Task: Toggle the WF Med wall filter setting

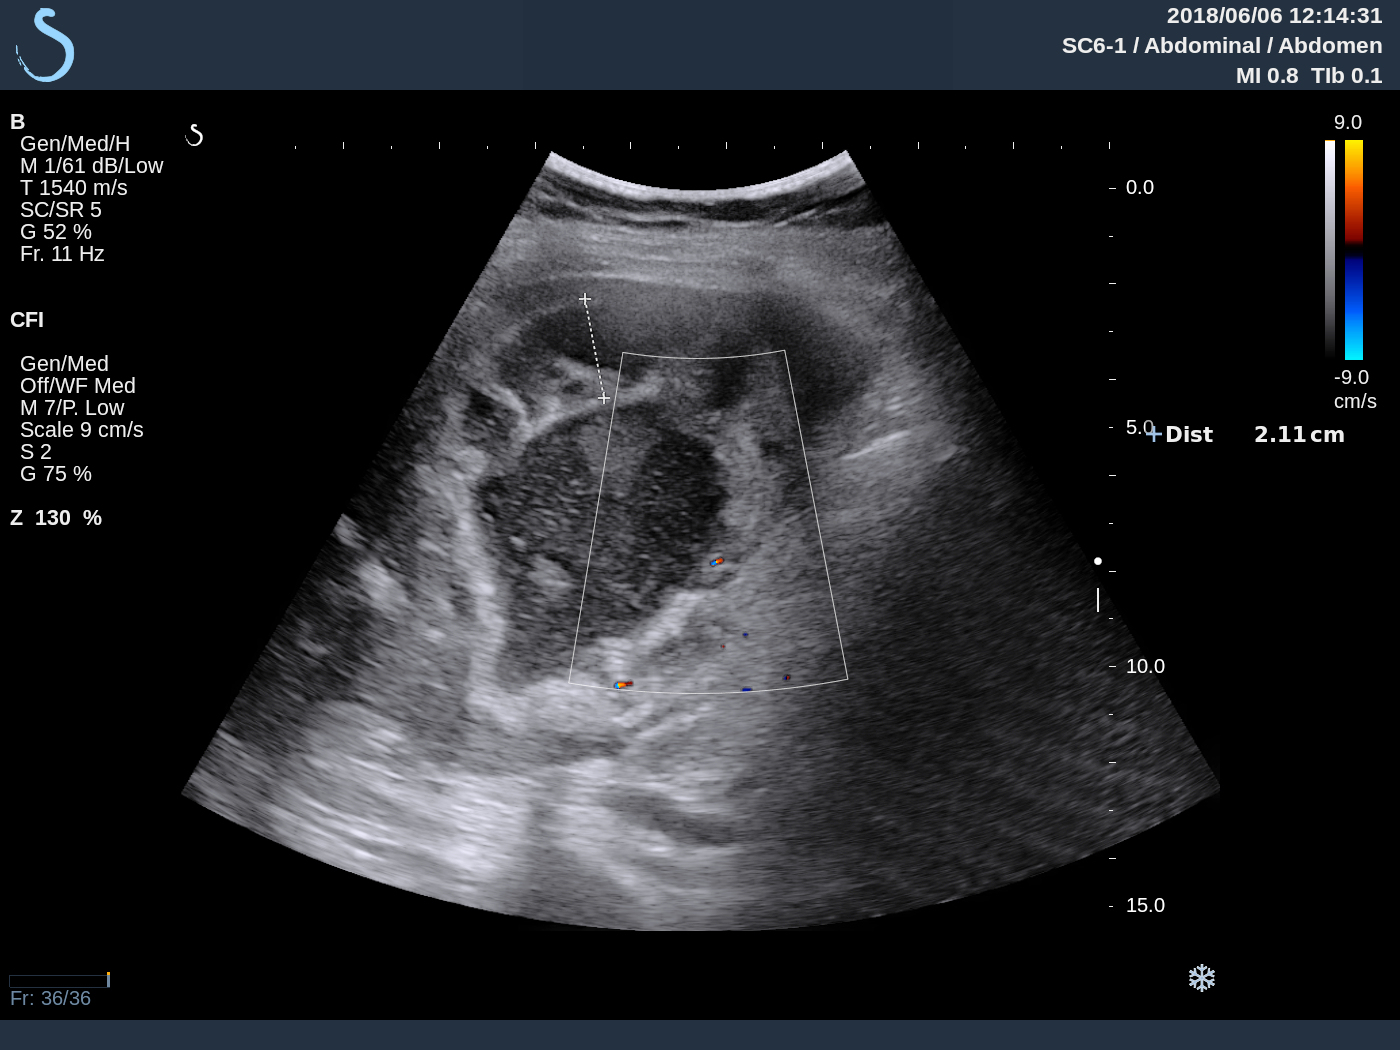Action: [78, 385]
